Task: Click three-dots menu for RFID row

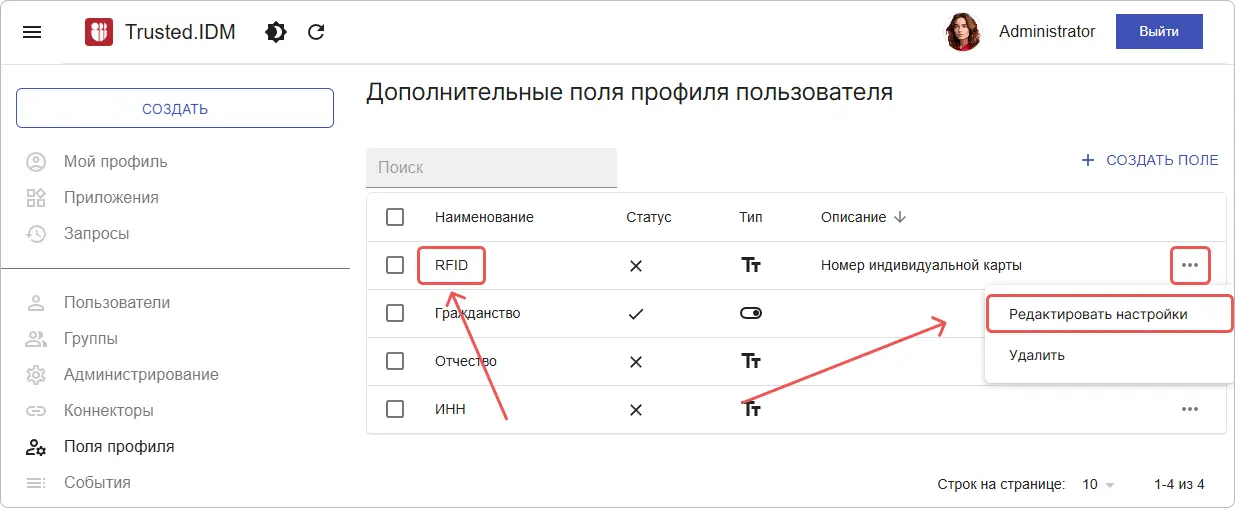Action: click(1189, 265)
